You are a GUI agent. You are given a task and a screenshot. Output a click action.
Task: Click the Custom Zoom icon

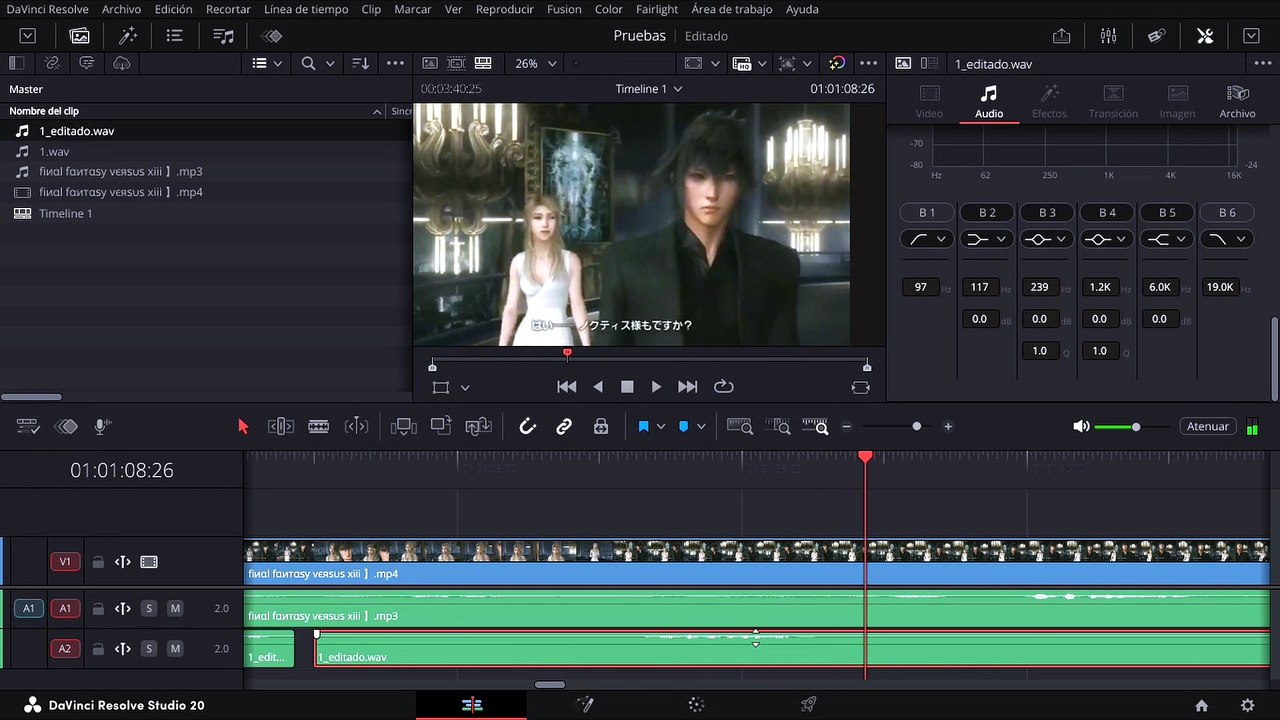(816, 427)
